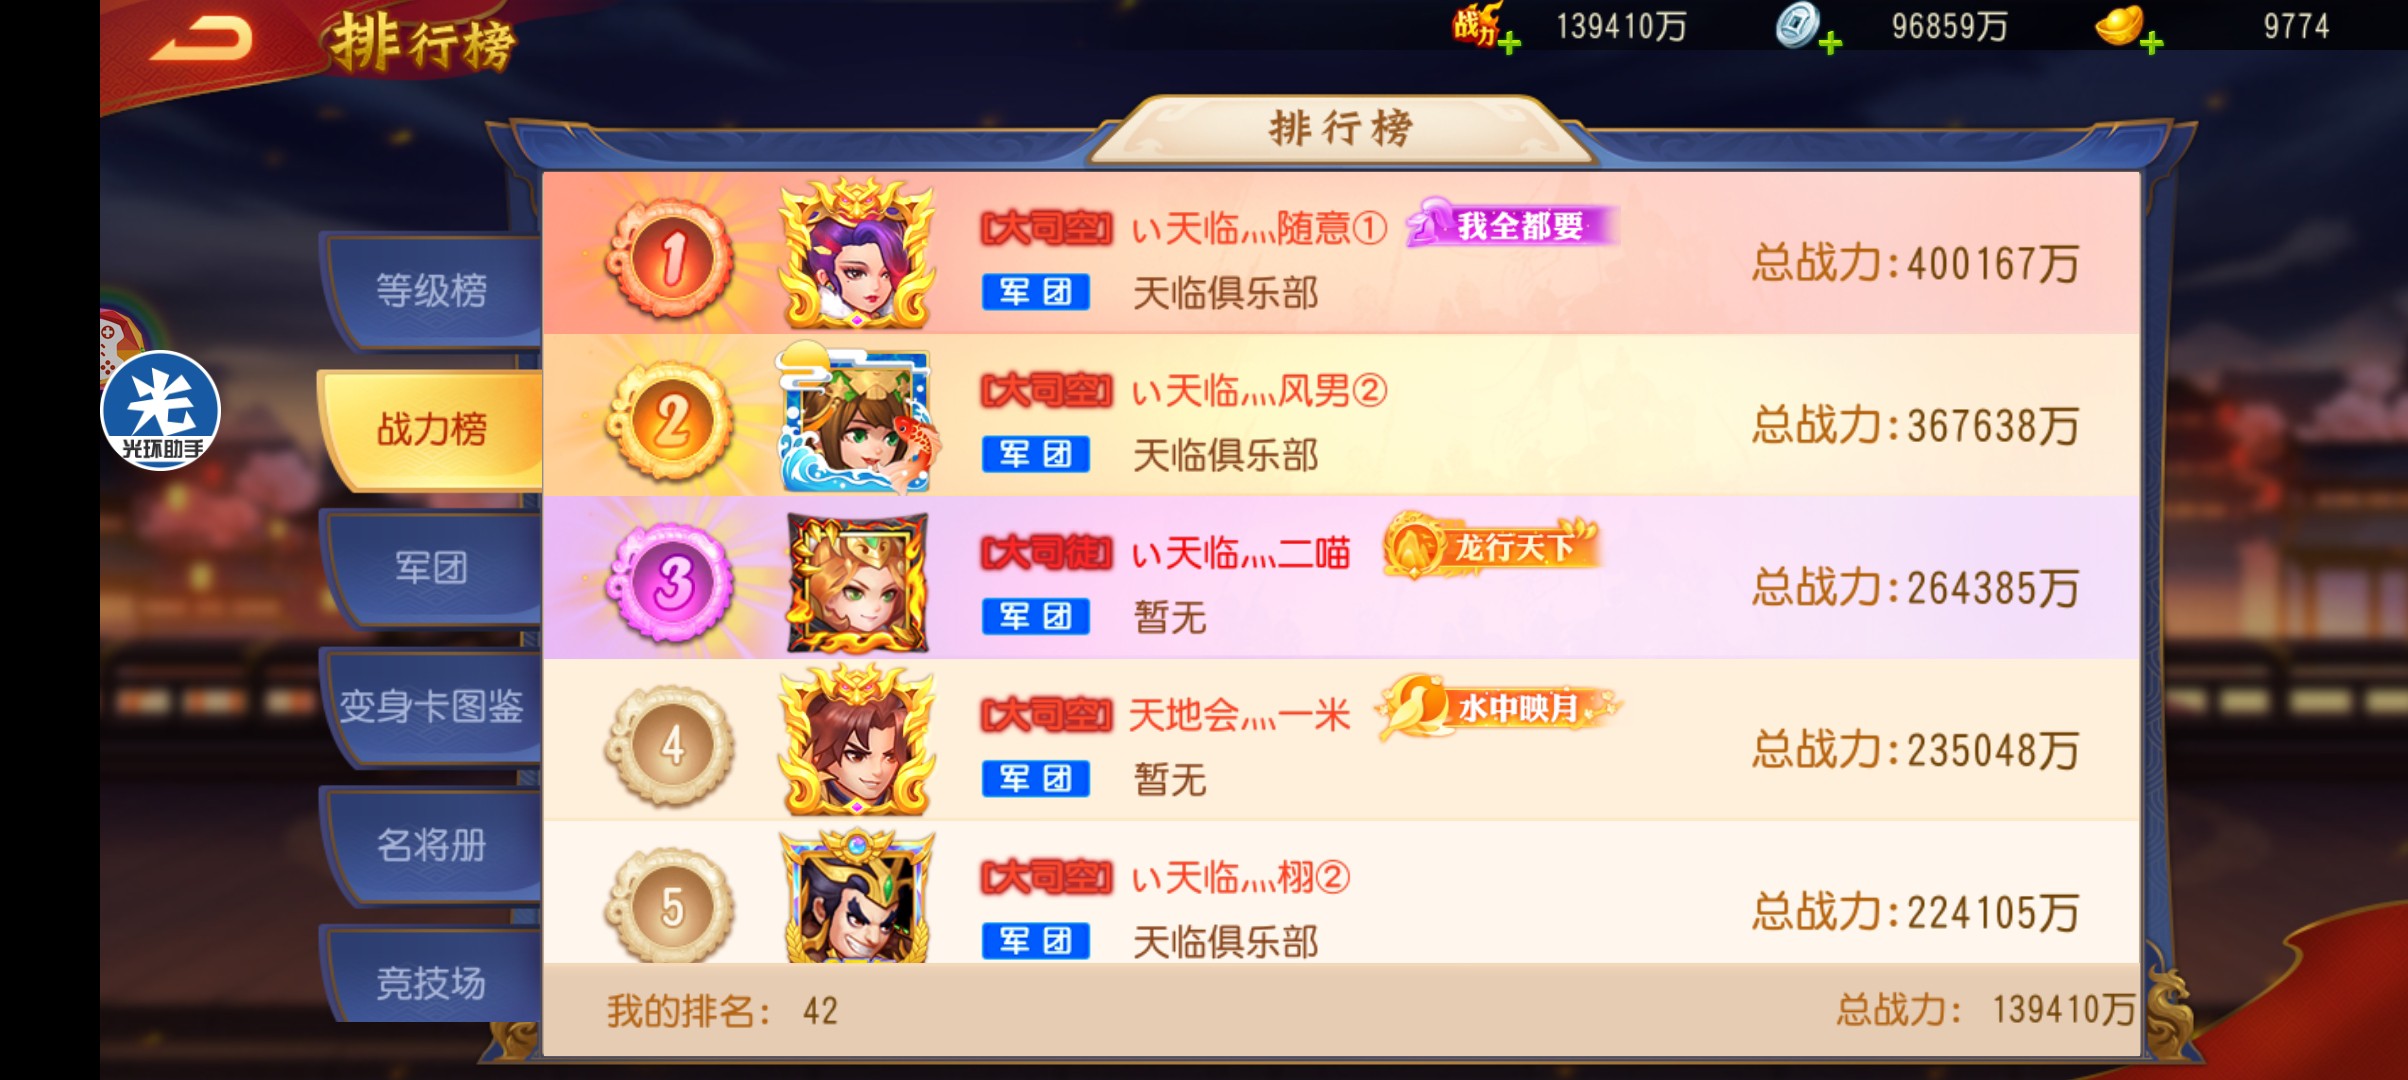2408x1080 pixels.
Task: Click the orange back arrow icon
Action: point(204,40)
